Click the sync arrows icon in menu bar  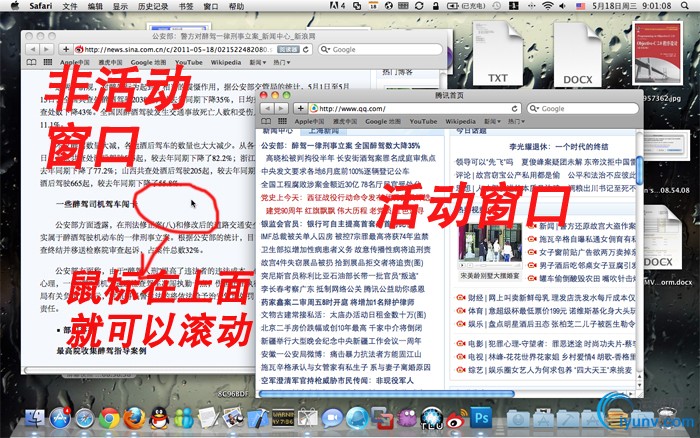pyautogui.click(x=419, y=6)
